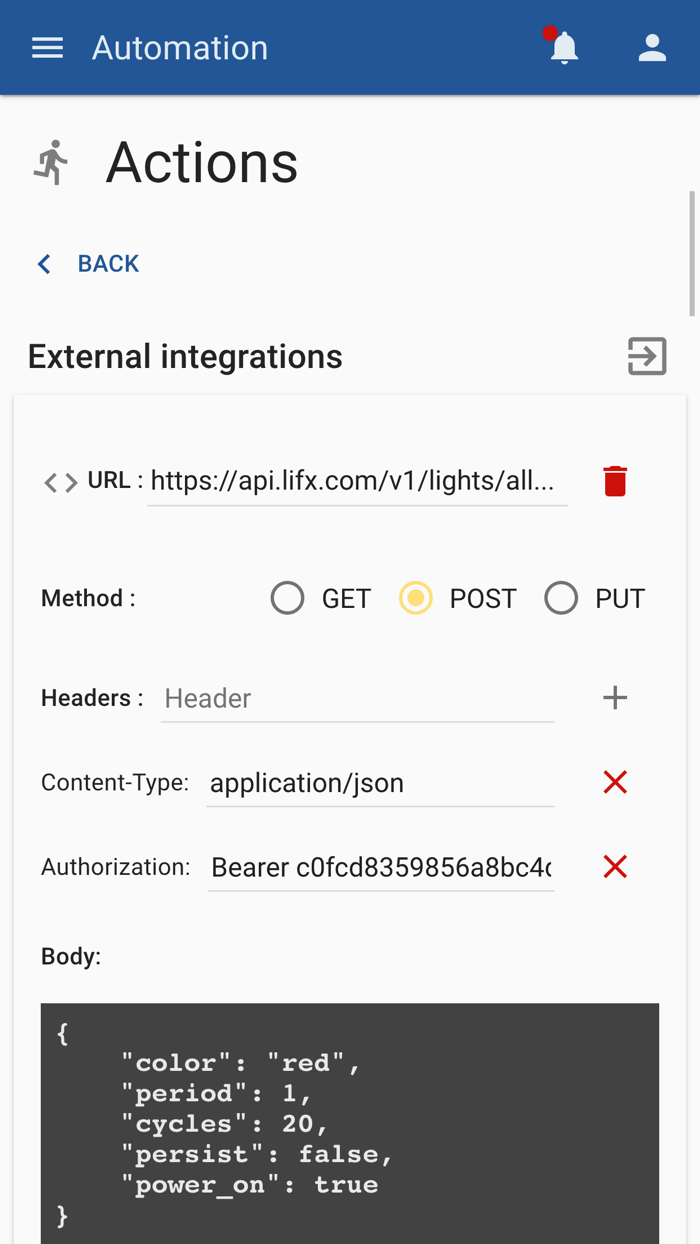Reselect the POST method radio button
This screenshot has width=700, height=1244.
tap(415, 597)
